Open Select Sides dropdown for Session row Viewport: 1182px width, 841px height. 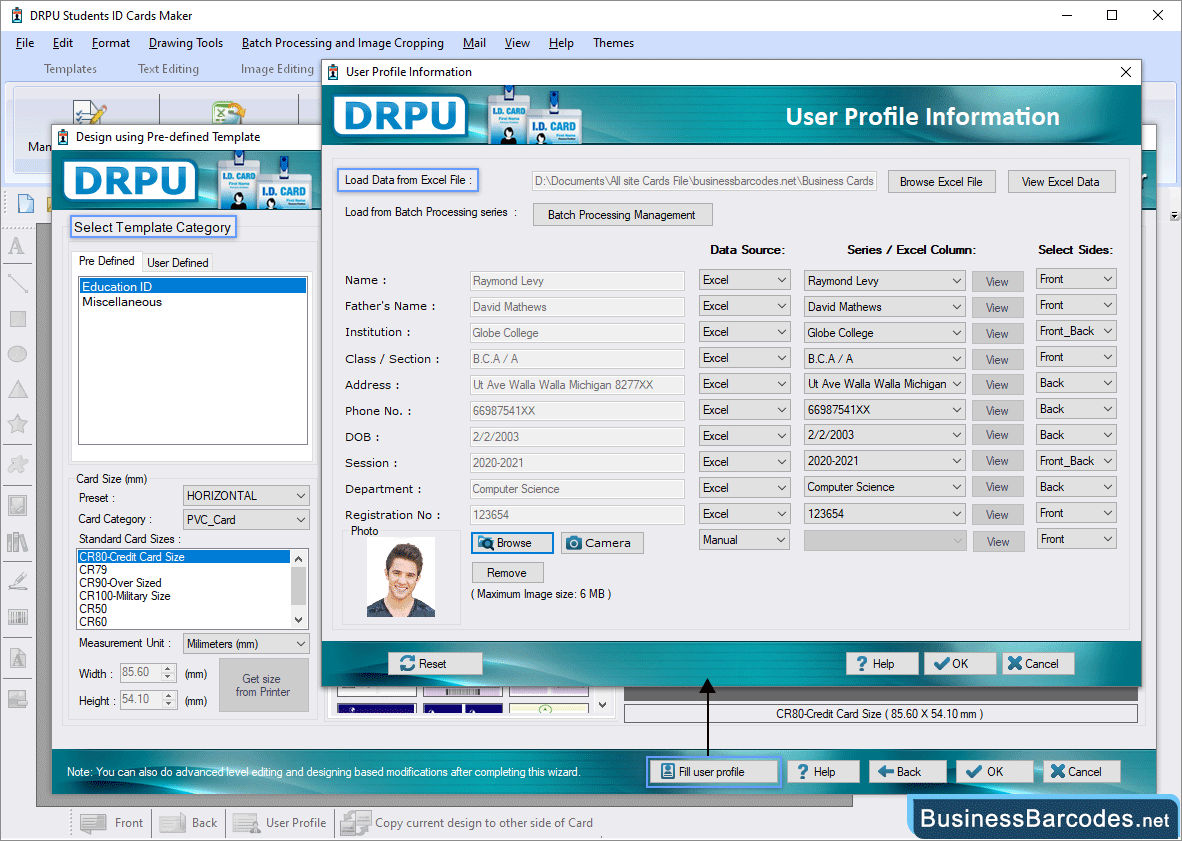tap(1076, 460)
